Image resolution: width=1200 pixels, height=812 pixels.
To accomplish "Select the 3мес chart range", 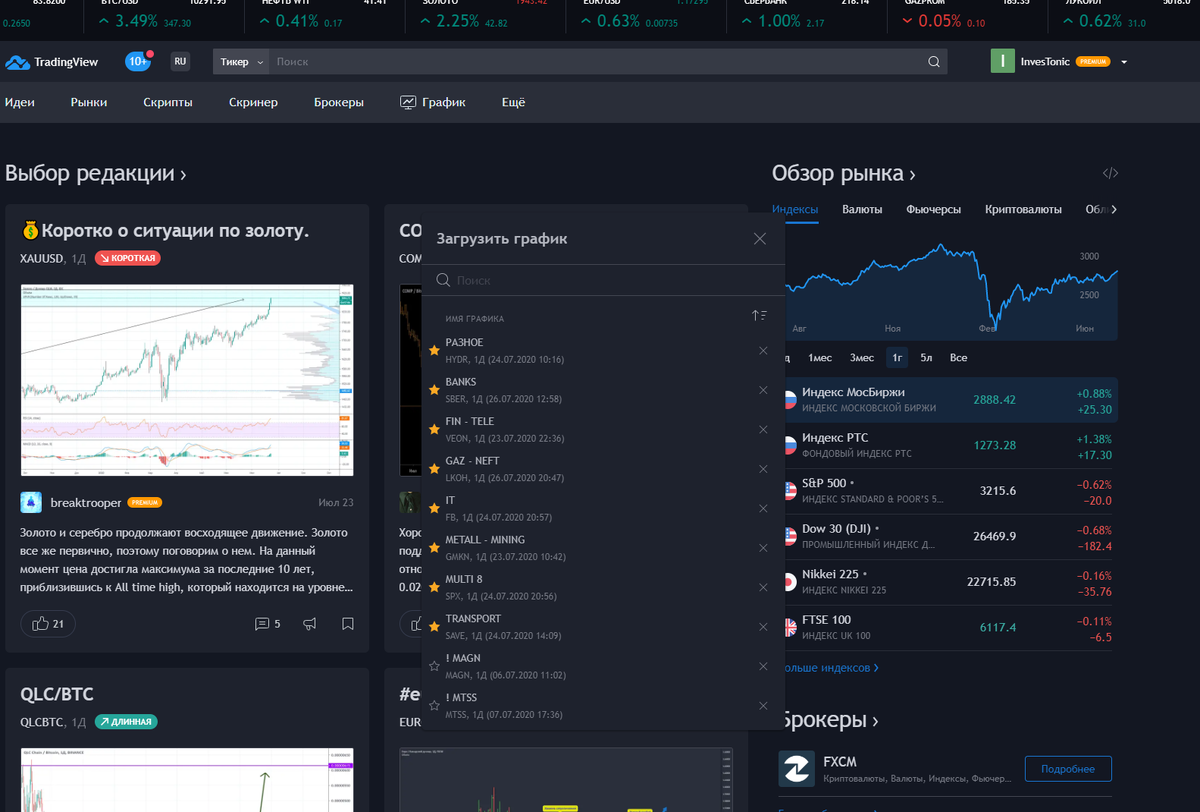I will coord(861,357).
